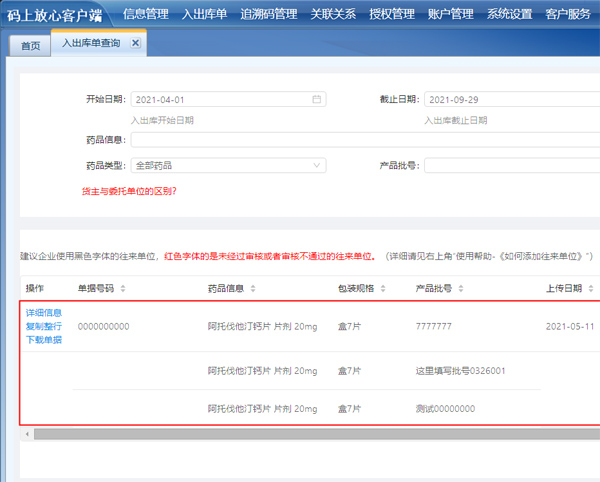
Task: Click the 下载单据 link
Action: pyautogui.click(x=44, y=340)
